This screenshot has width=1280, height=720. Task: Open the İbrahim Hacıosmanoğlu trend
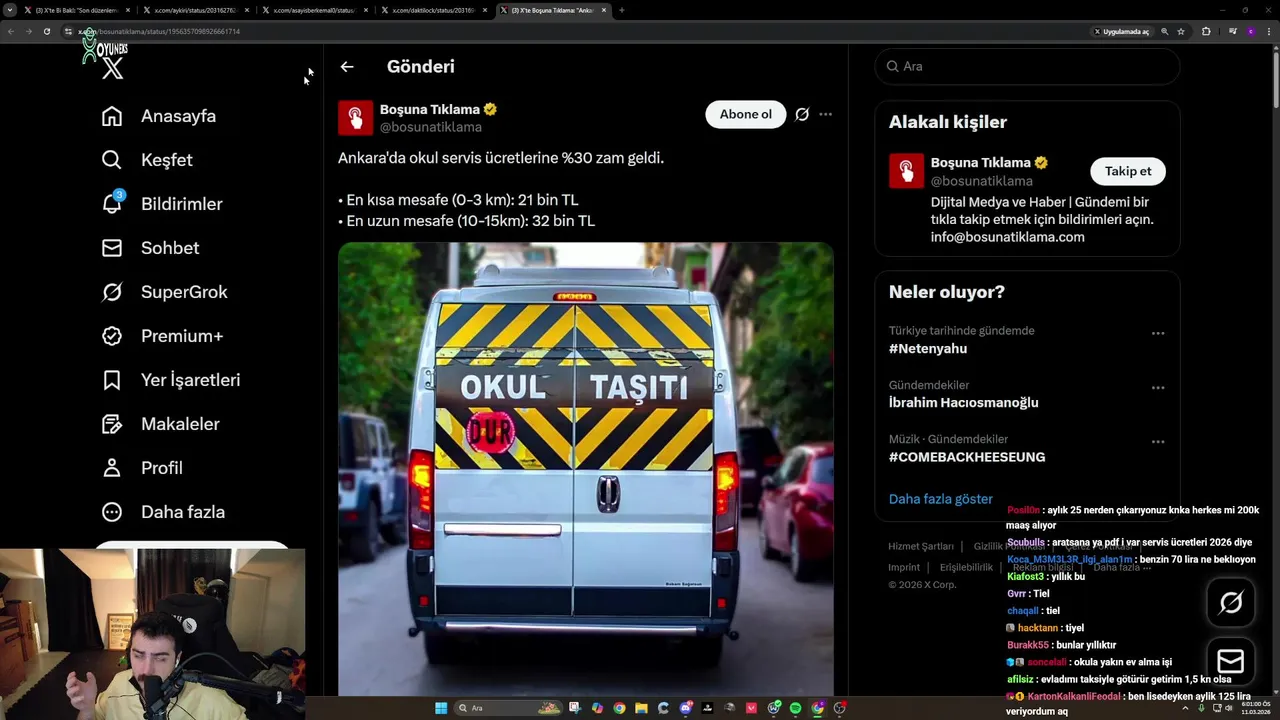point(964,403)
